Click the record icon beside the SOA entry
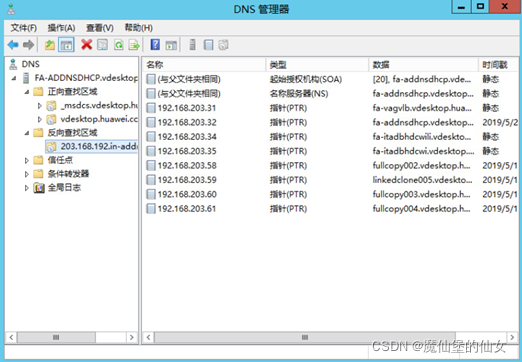Viewport: 522px width, 362px height. pos(151,79)
